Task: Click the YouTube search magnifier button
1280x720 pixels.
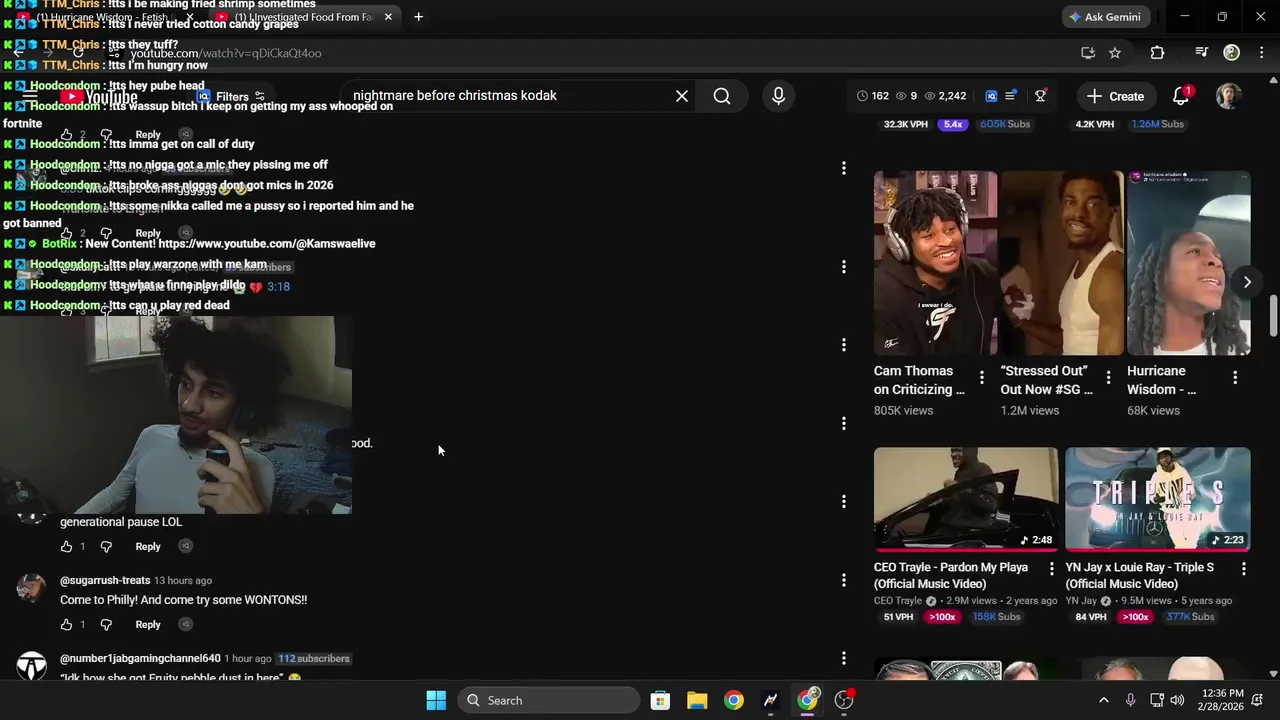Action: tap(722, 96)
